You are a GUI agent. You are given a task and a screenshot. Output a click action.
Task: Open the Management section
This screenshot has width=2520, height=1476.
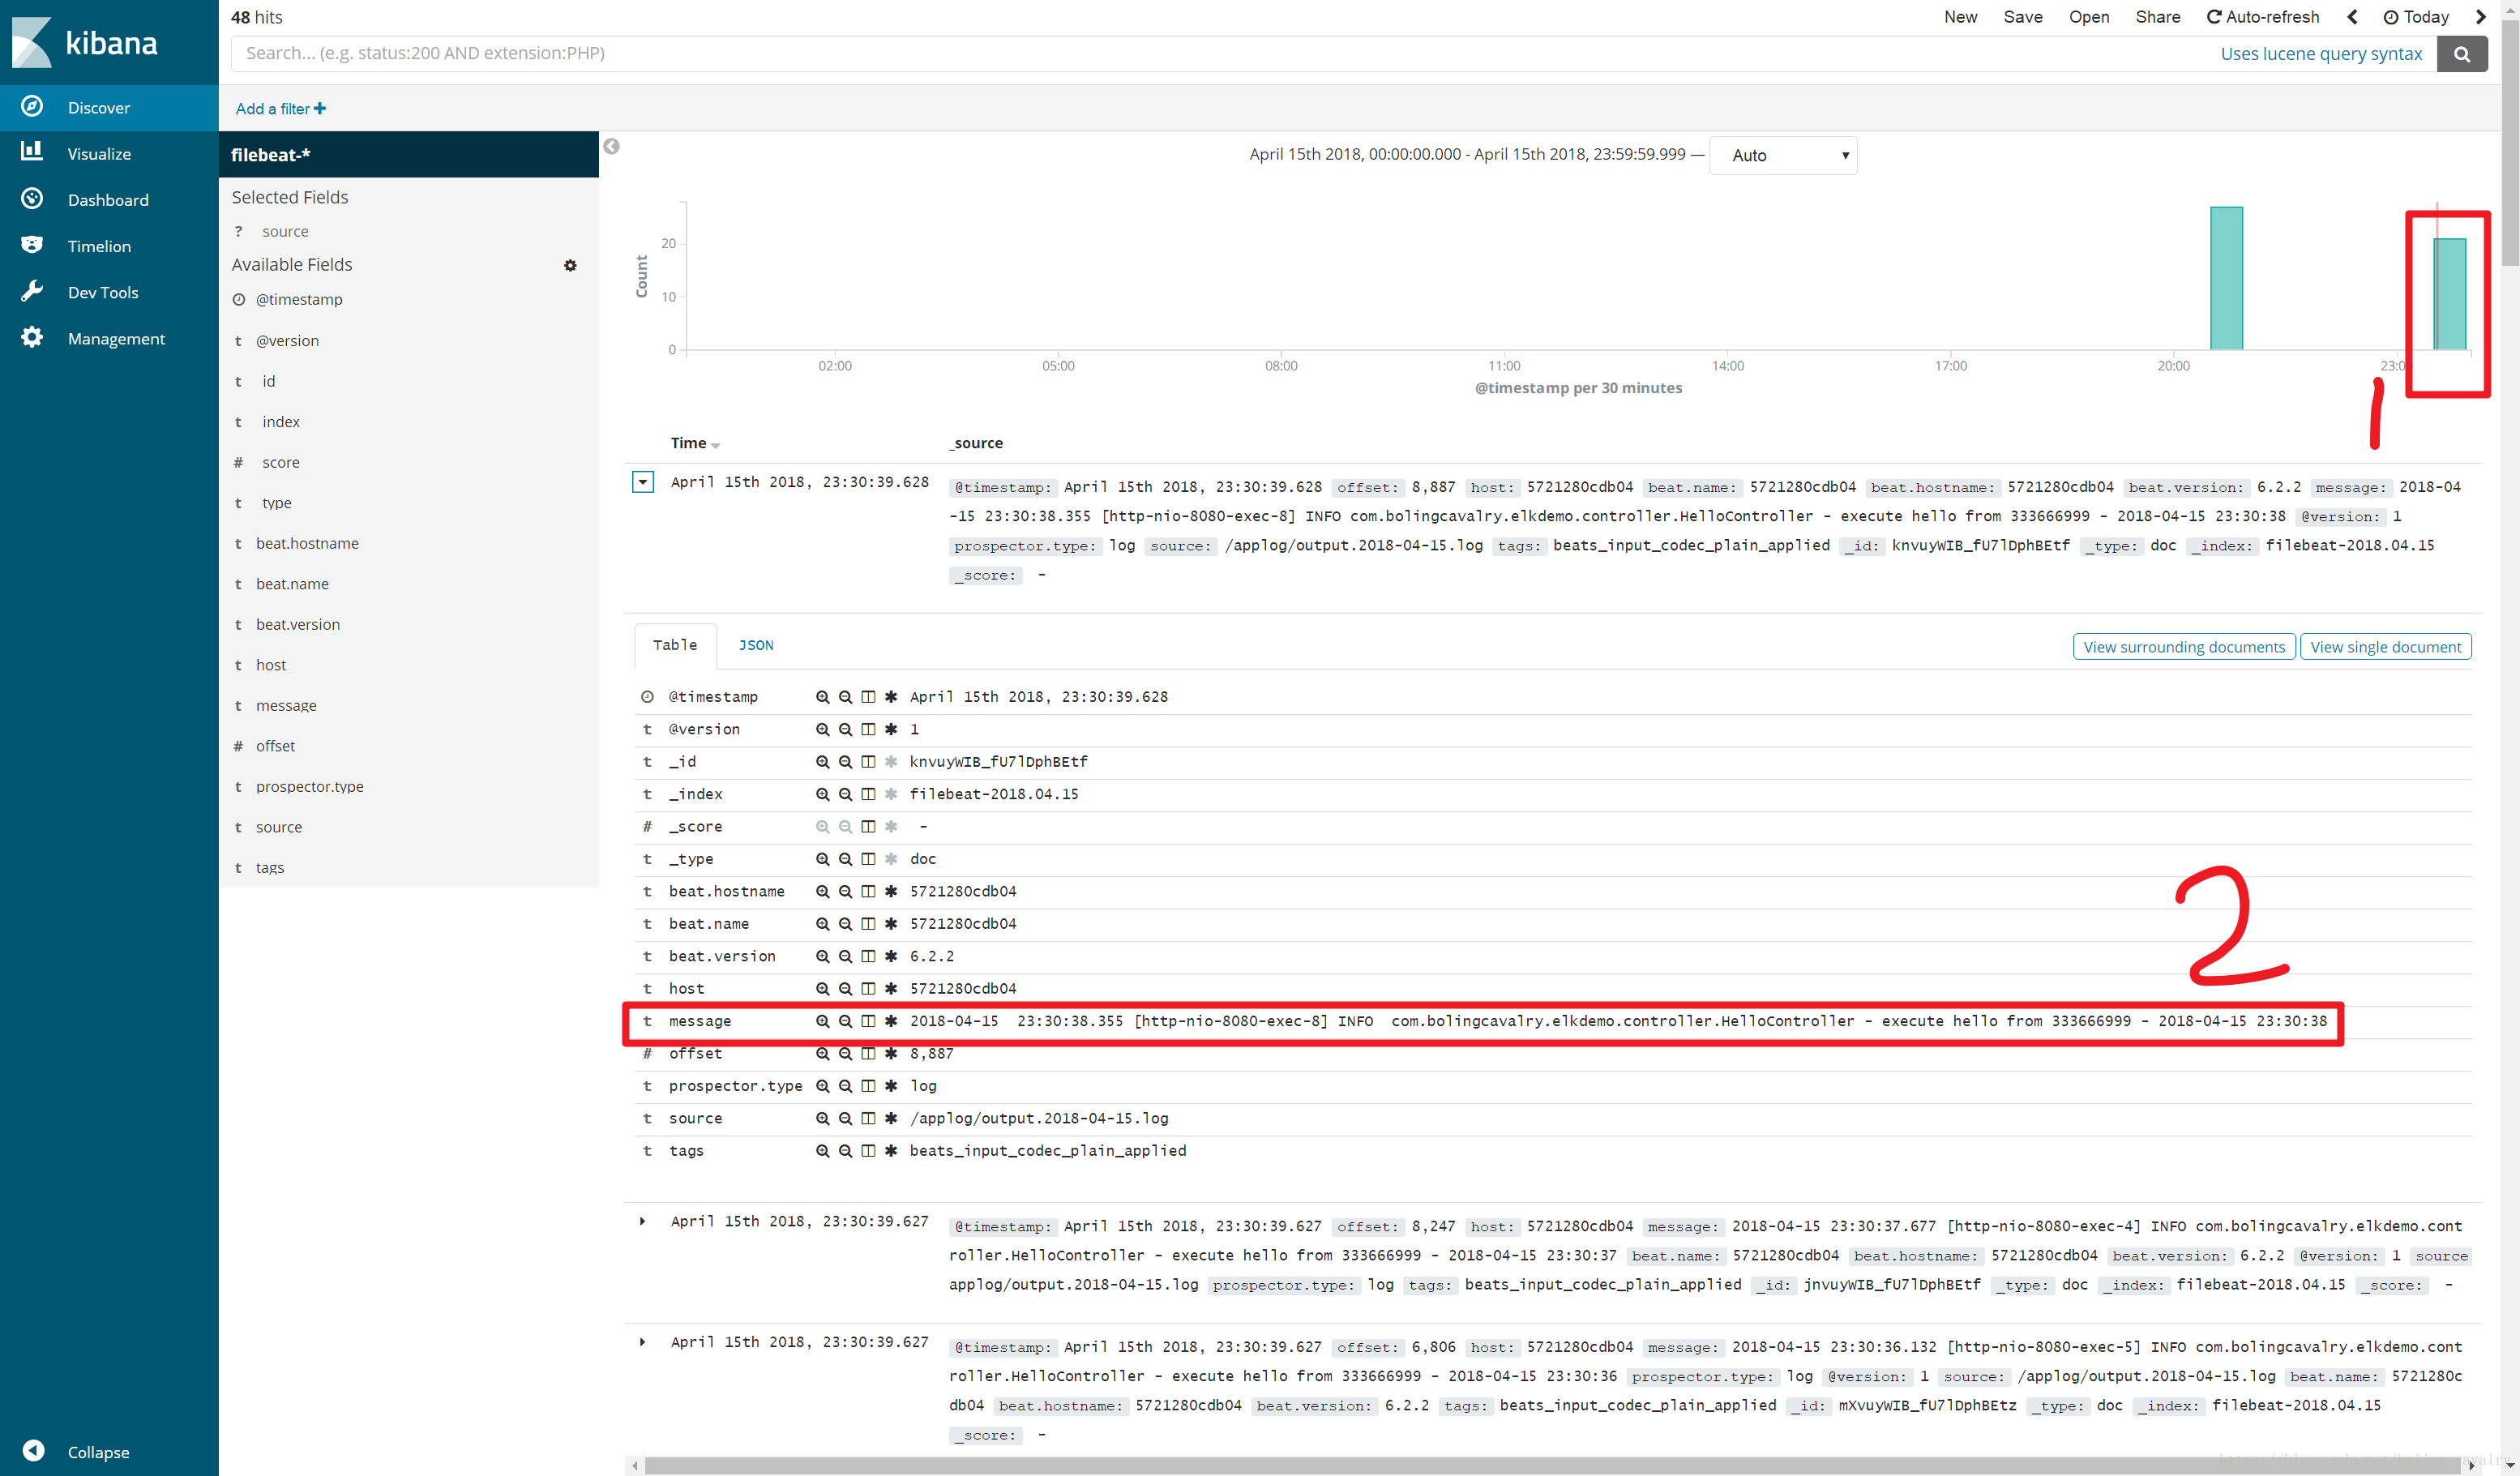(x=109, y=338)
